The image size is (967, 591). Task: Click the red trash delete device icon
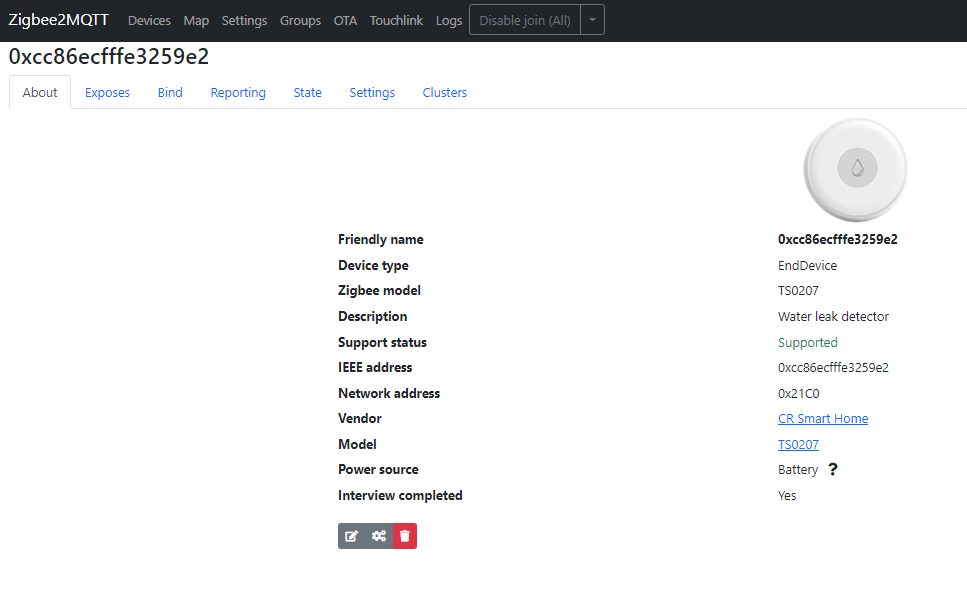(x=405, y=536)
